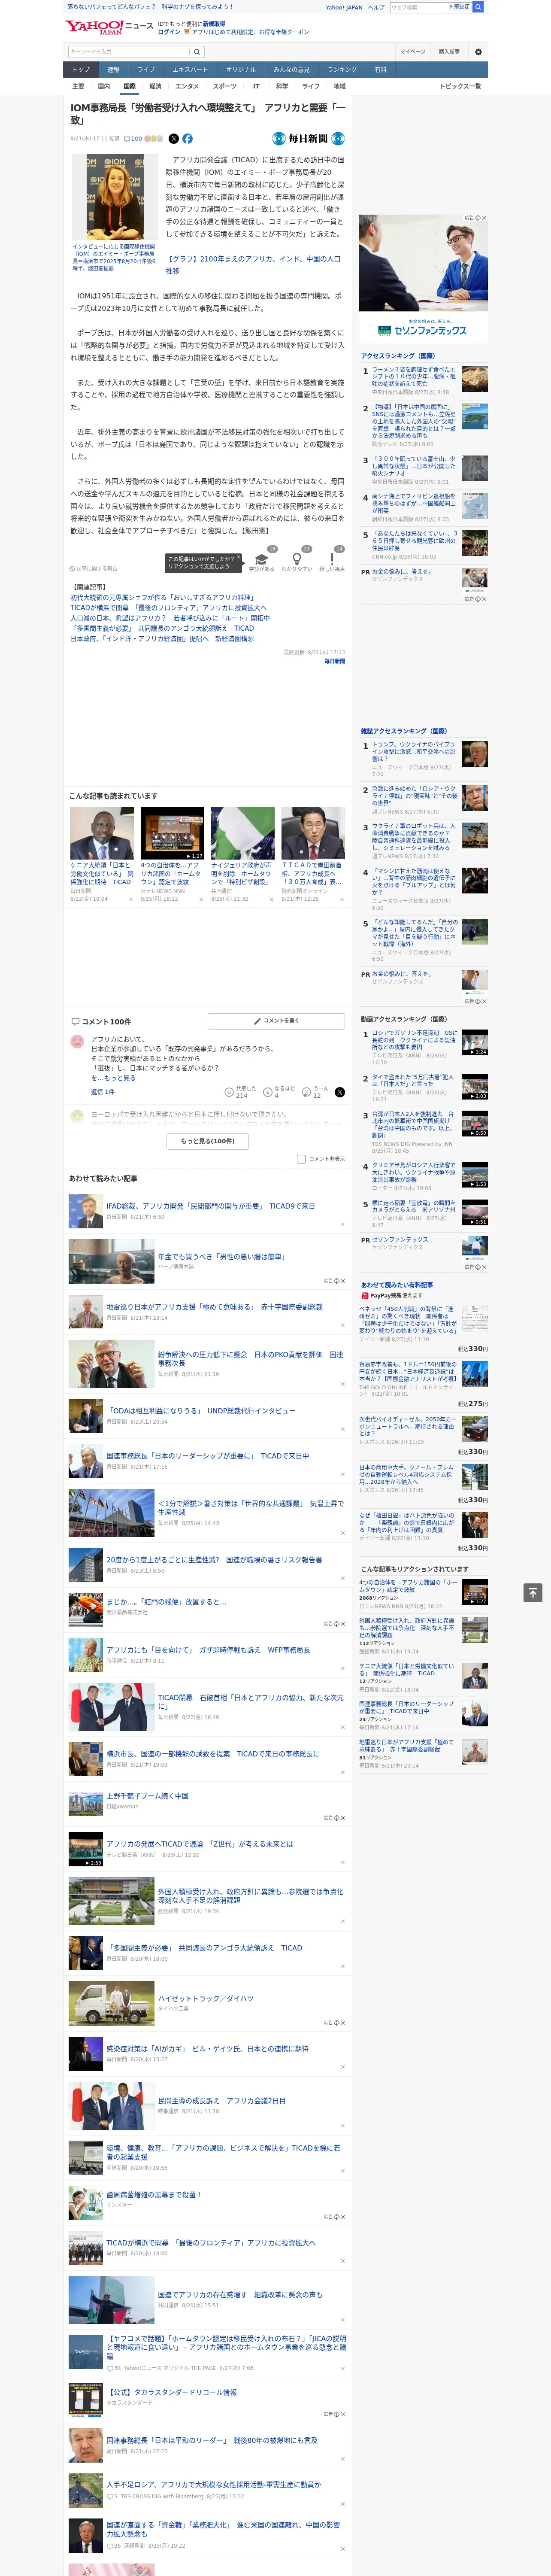Select the ライブ navigation tab
Image resolution: width=551 pixels, height=2576 pixels.
[146, 70]
